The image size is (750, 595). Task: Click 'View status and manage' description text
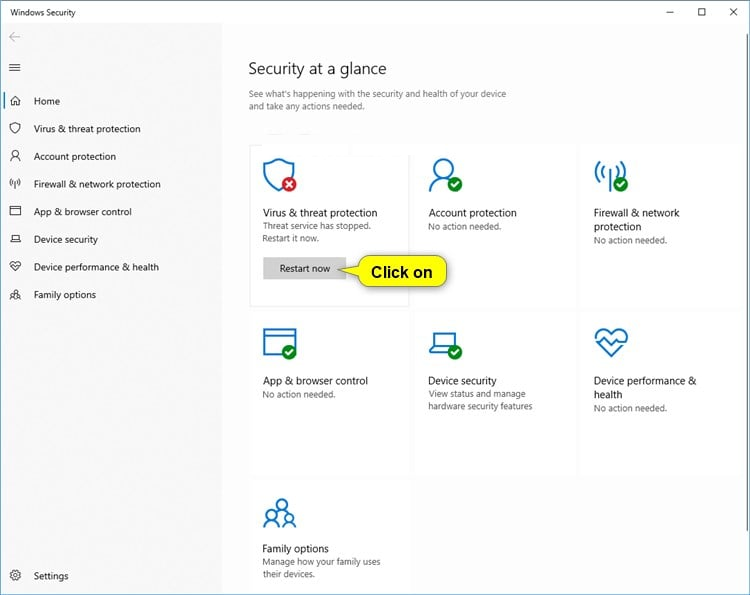477,394
